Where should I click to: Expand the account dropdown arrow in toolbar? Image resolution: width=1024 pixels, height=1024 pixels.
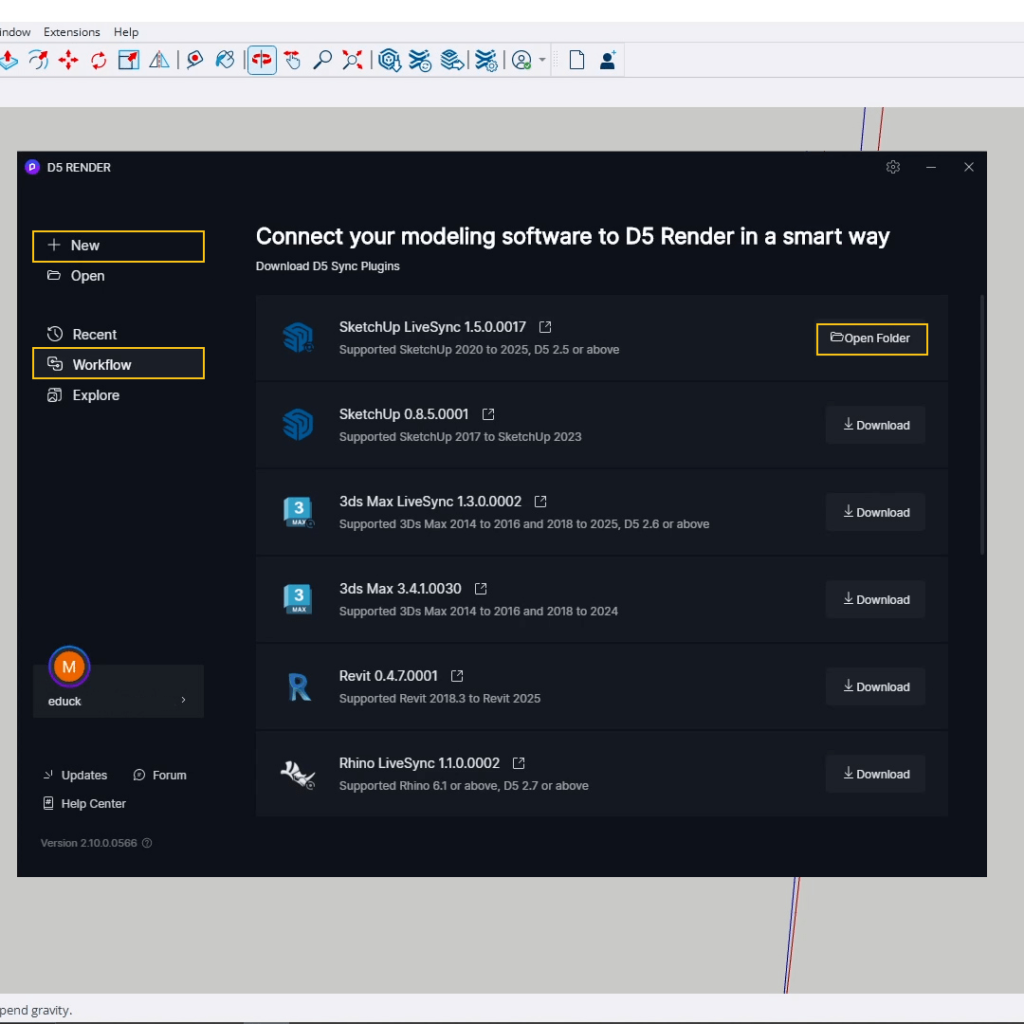point(542,61)
